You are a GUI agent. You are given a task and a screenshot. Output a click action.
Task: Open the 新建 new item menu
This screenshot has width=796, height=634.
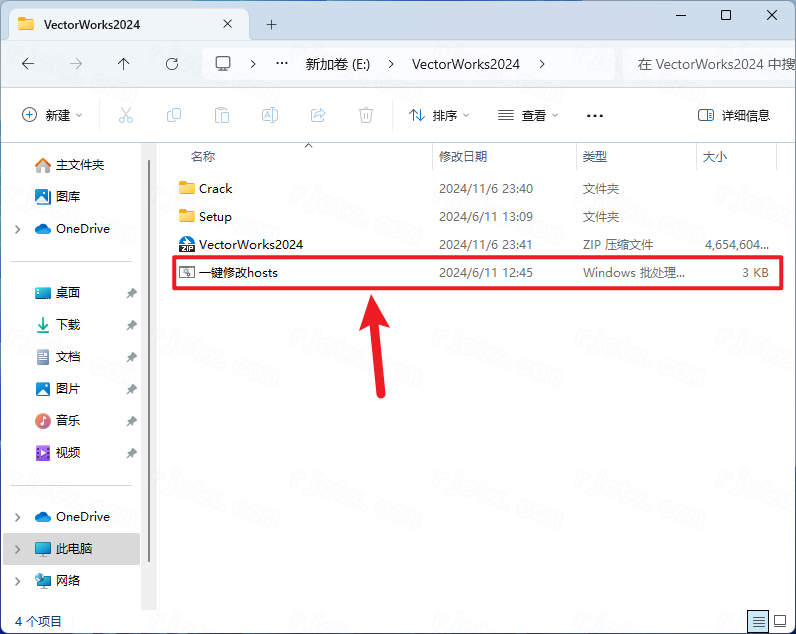click(x=53, y=115)
